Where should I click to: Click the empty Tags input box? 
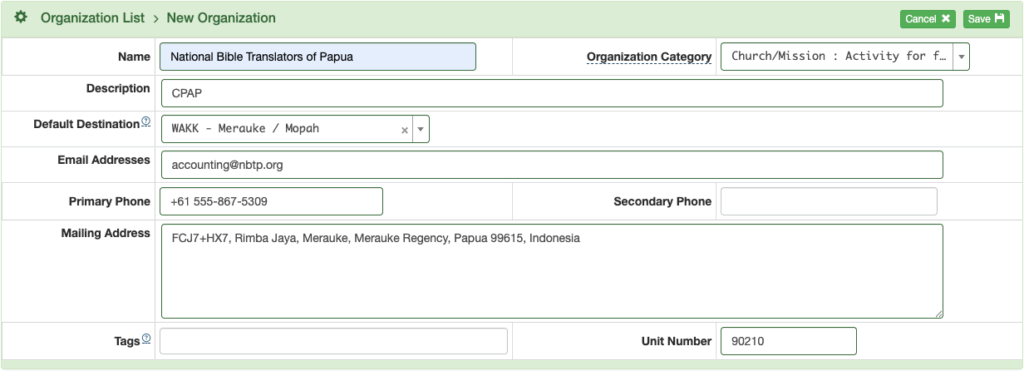334,341
